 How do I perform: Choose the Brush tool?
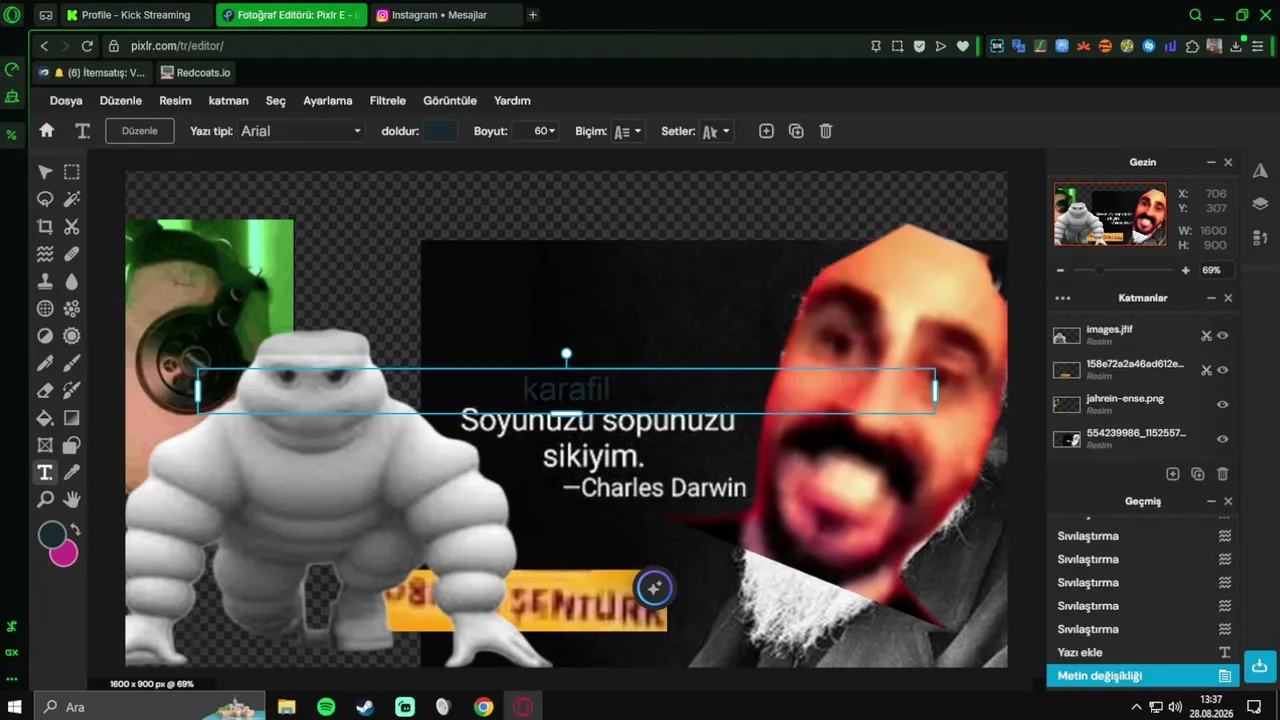click(x=72, y=363)
